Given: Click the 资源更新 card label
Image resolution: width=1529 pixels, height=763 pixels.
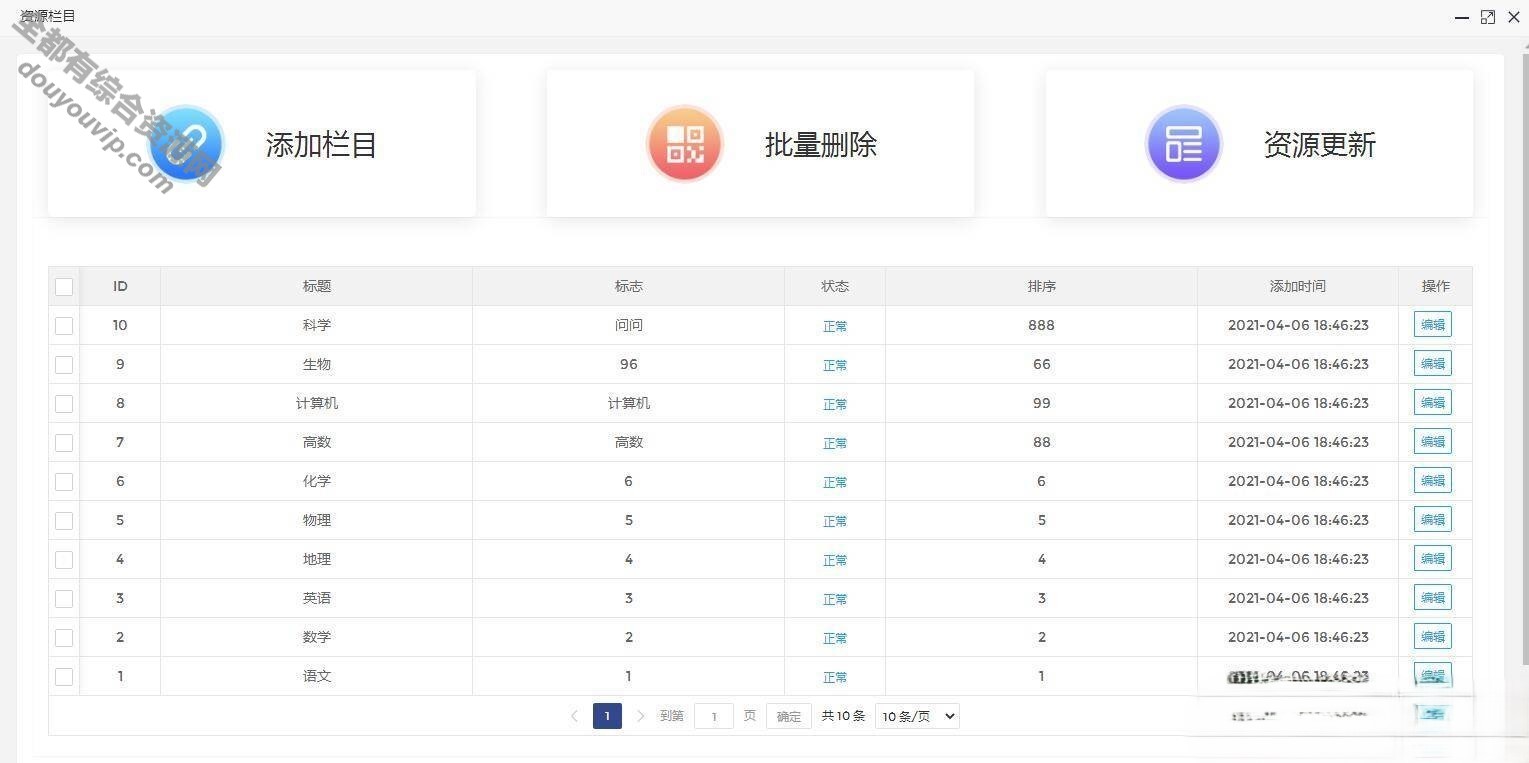Looking at the screenshot, I should (1320, 145).
